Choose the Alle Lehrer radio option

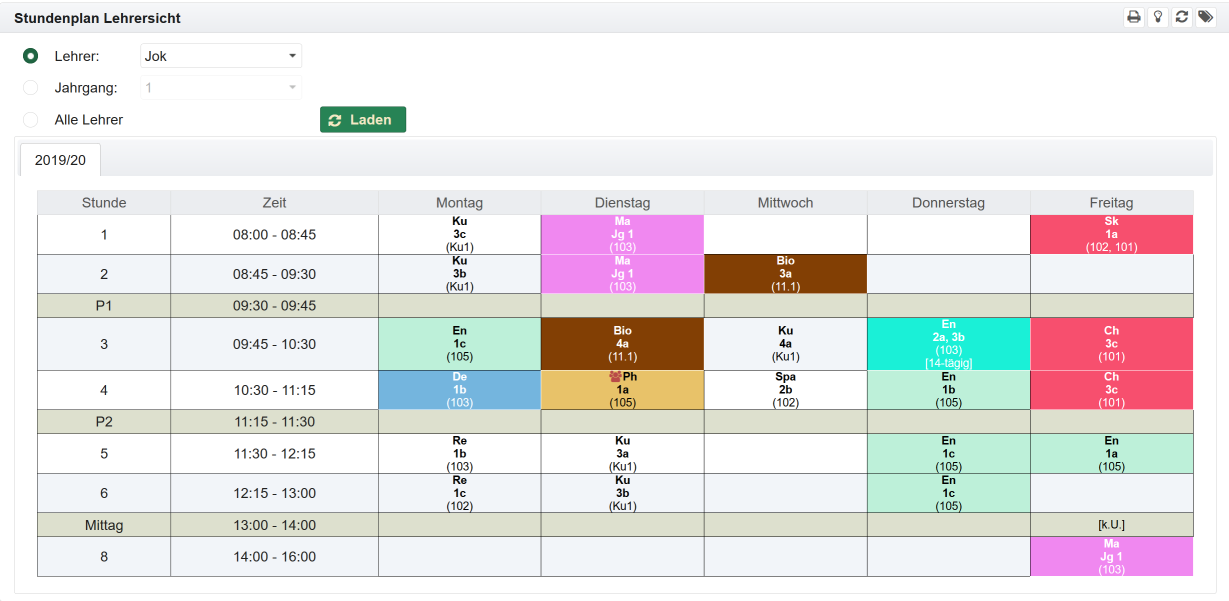coord(31,120)
